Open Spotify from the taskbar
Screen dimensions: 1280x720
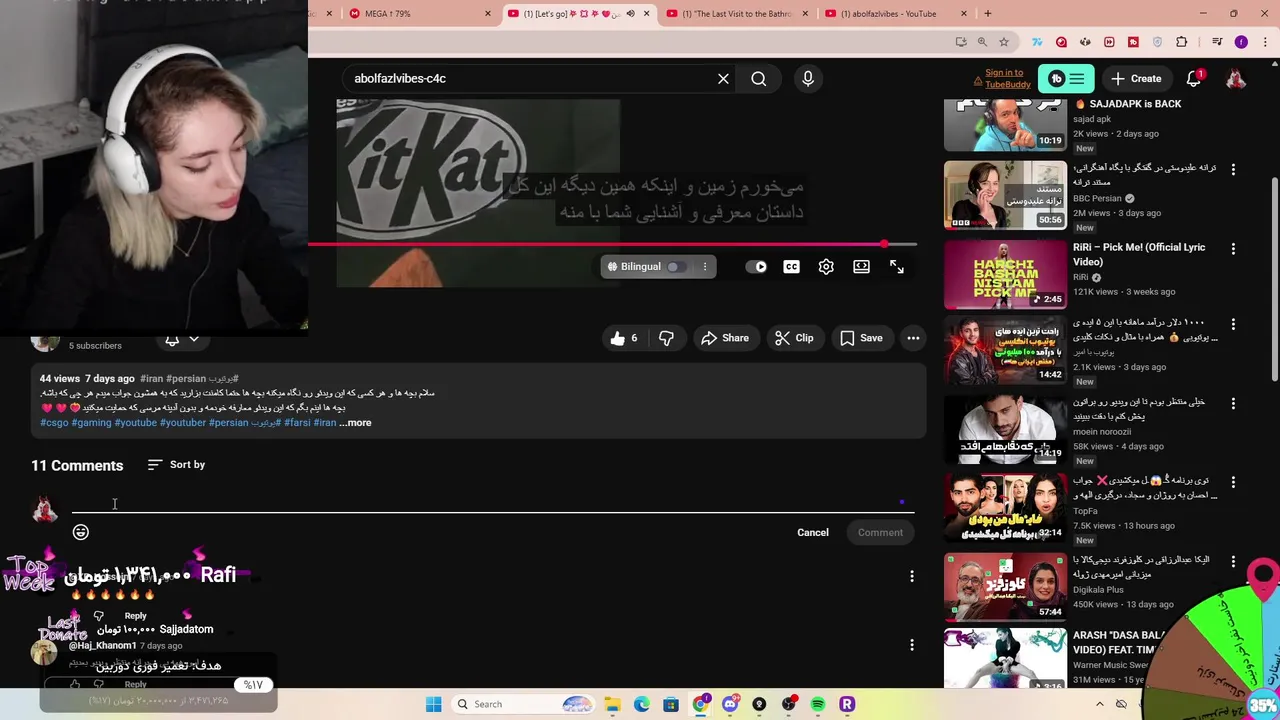pyautogui.click(x=818, y=704)
